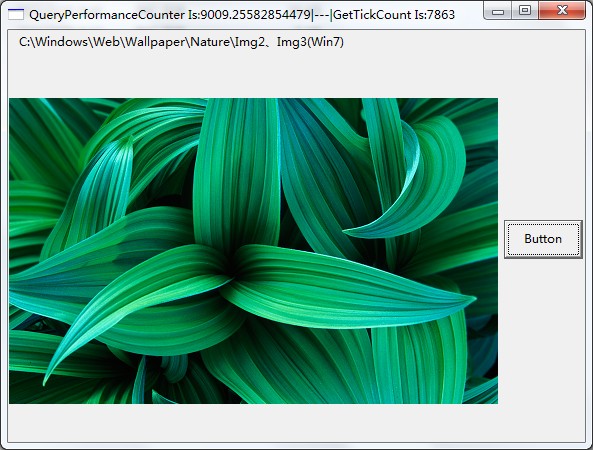
Task: Click the QueryPerformanceCounter text in title bar
Action: [107, 15]
